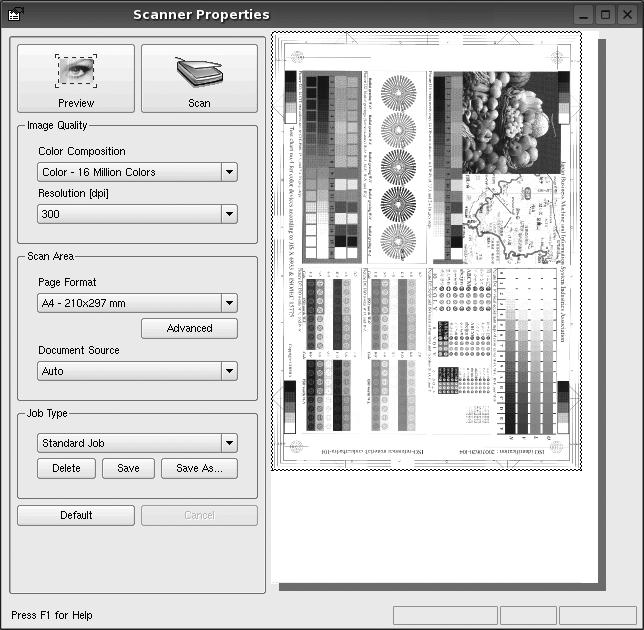Click the greyed-out Cancel button
Image resolution: width=644 pixels, height=630 pixels.
(200, 515)
